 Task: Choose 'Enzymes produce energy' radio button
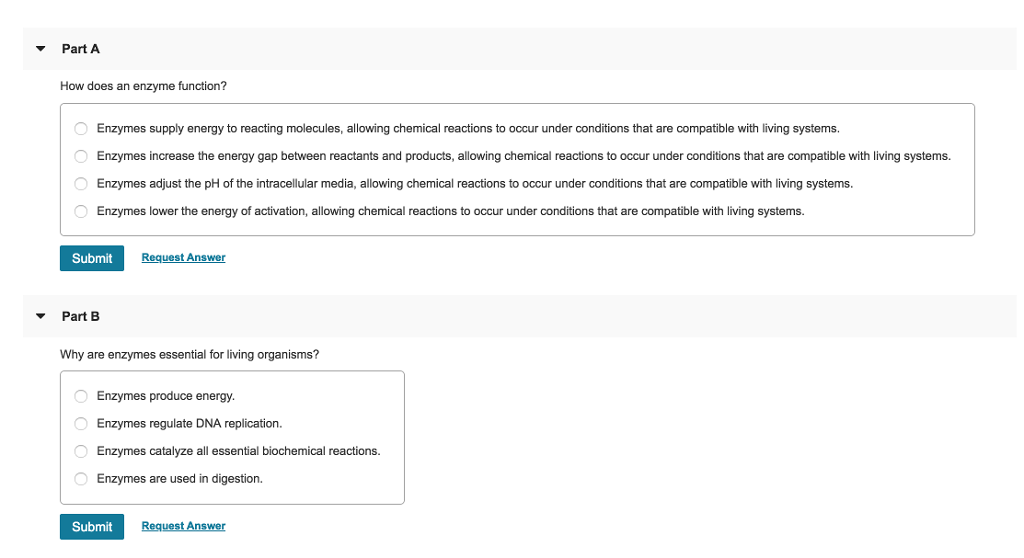pos(80,396)
